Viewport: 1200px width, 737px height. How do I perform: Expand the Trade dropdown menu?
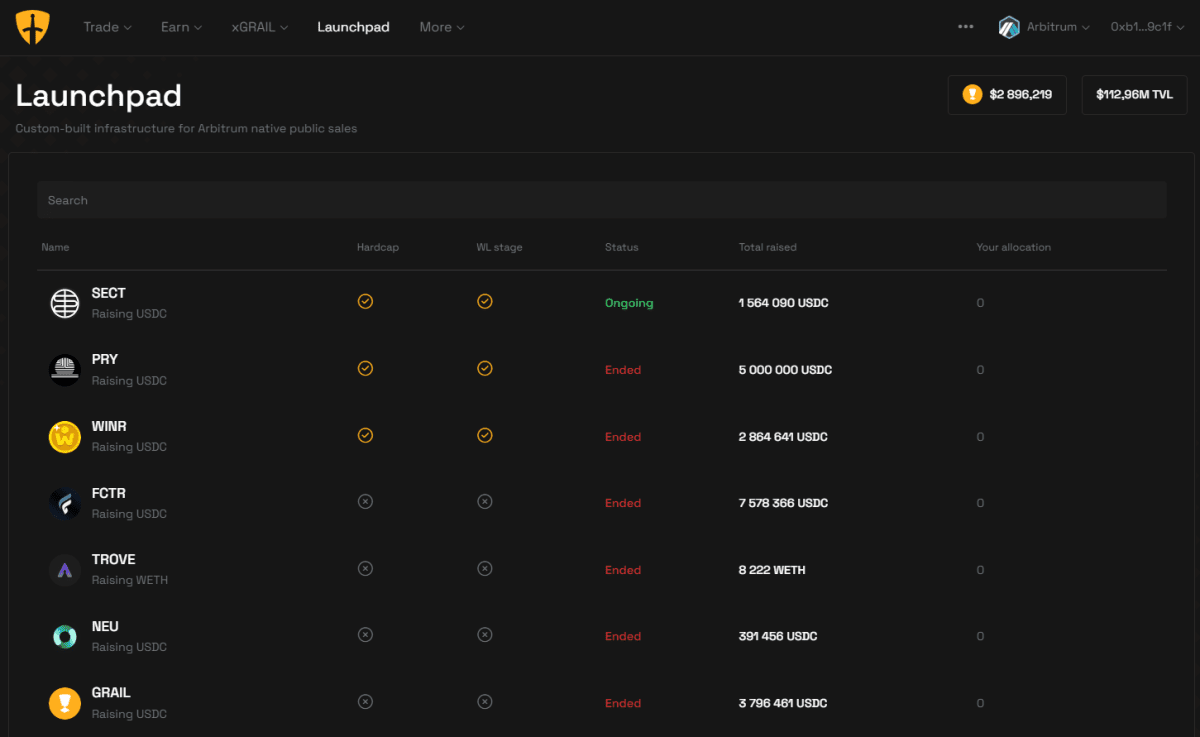tap(107, 27)
